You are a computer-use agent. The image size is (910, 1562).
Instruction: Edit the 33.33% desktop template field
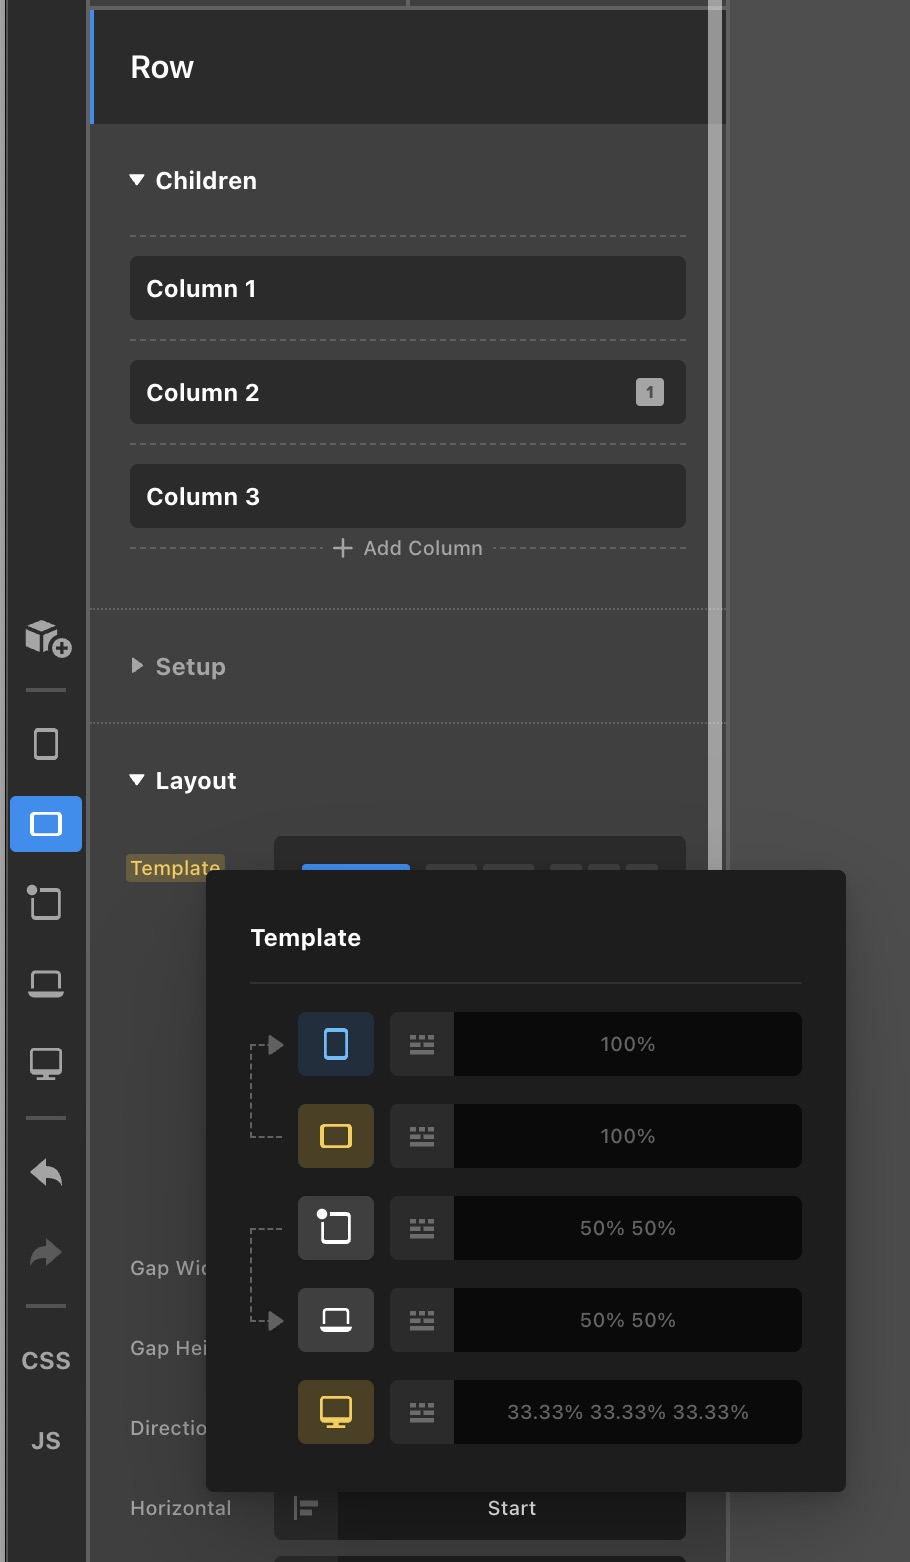pos(627,1412)
